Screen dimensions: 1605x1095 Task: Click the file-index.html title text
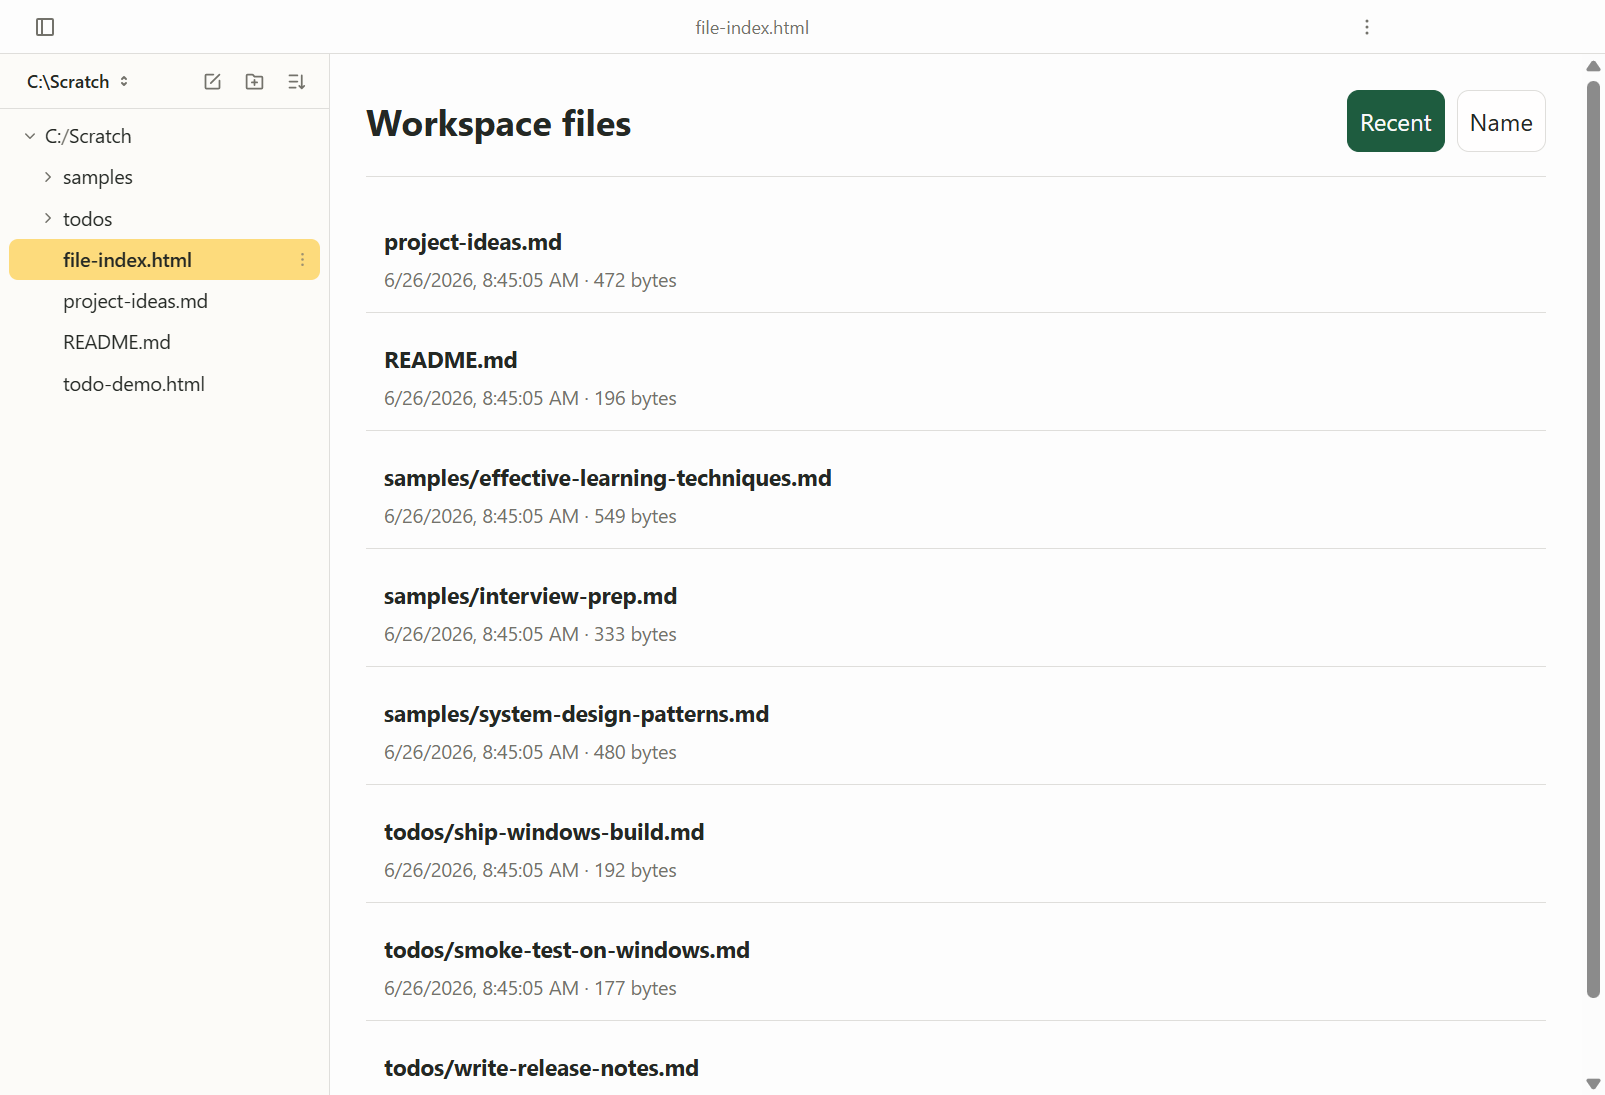pyautogui.click(x=752, y=28)
